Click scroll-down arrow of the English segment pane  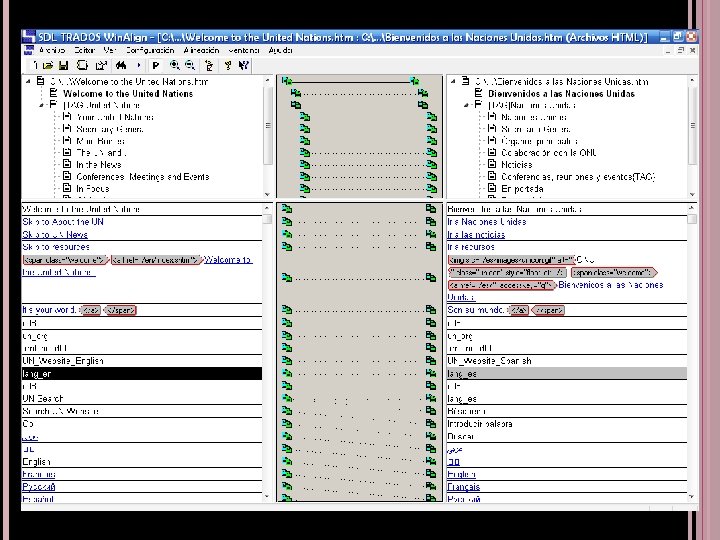(x=267, y=496)
